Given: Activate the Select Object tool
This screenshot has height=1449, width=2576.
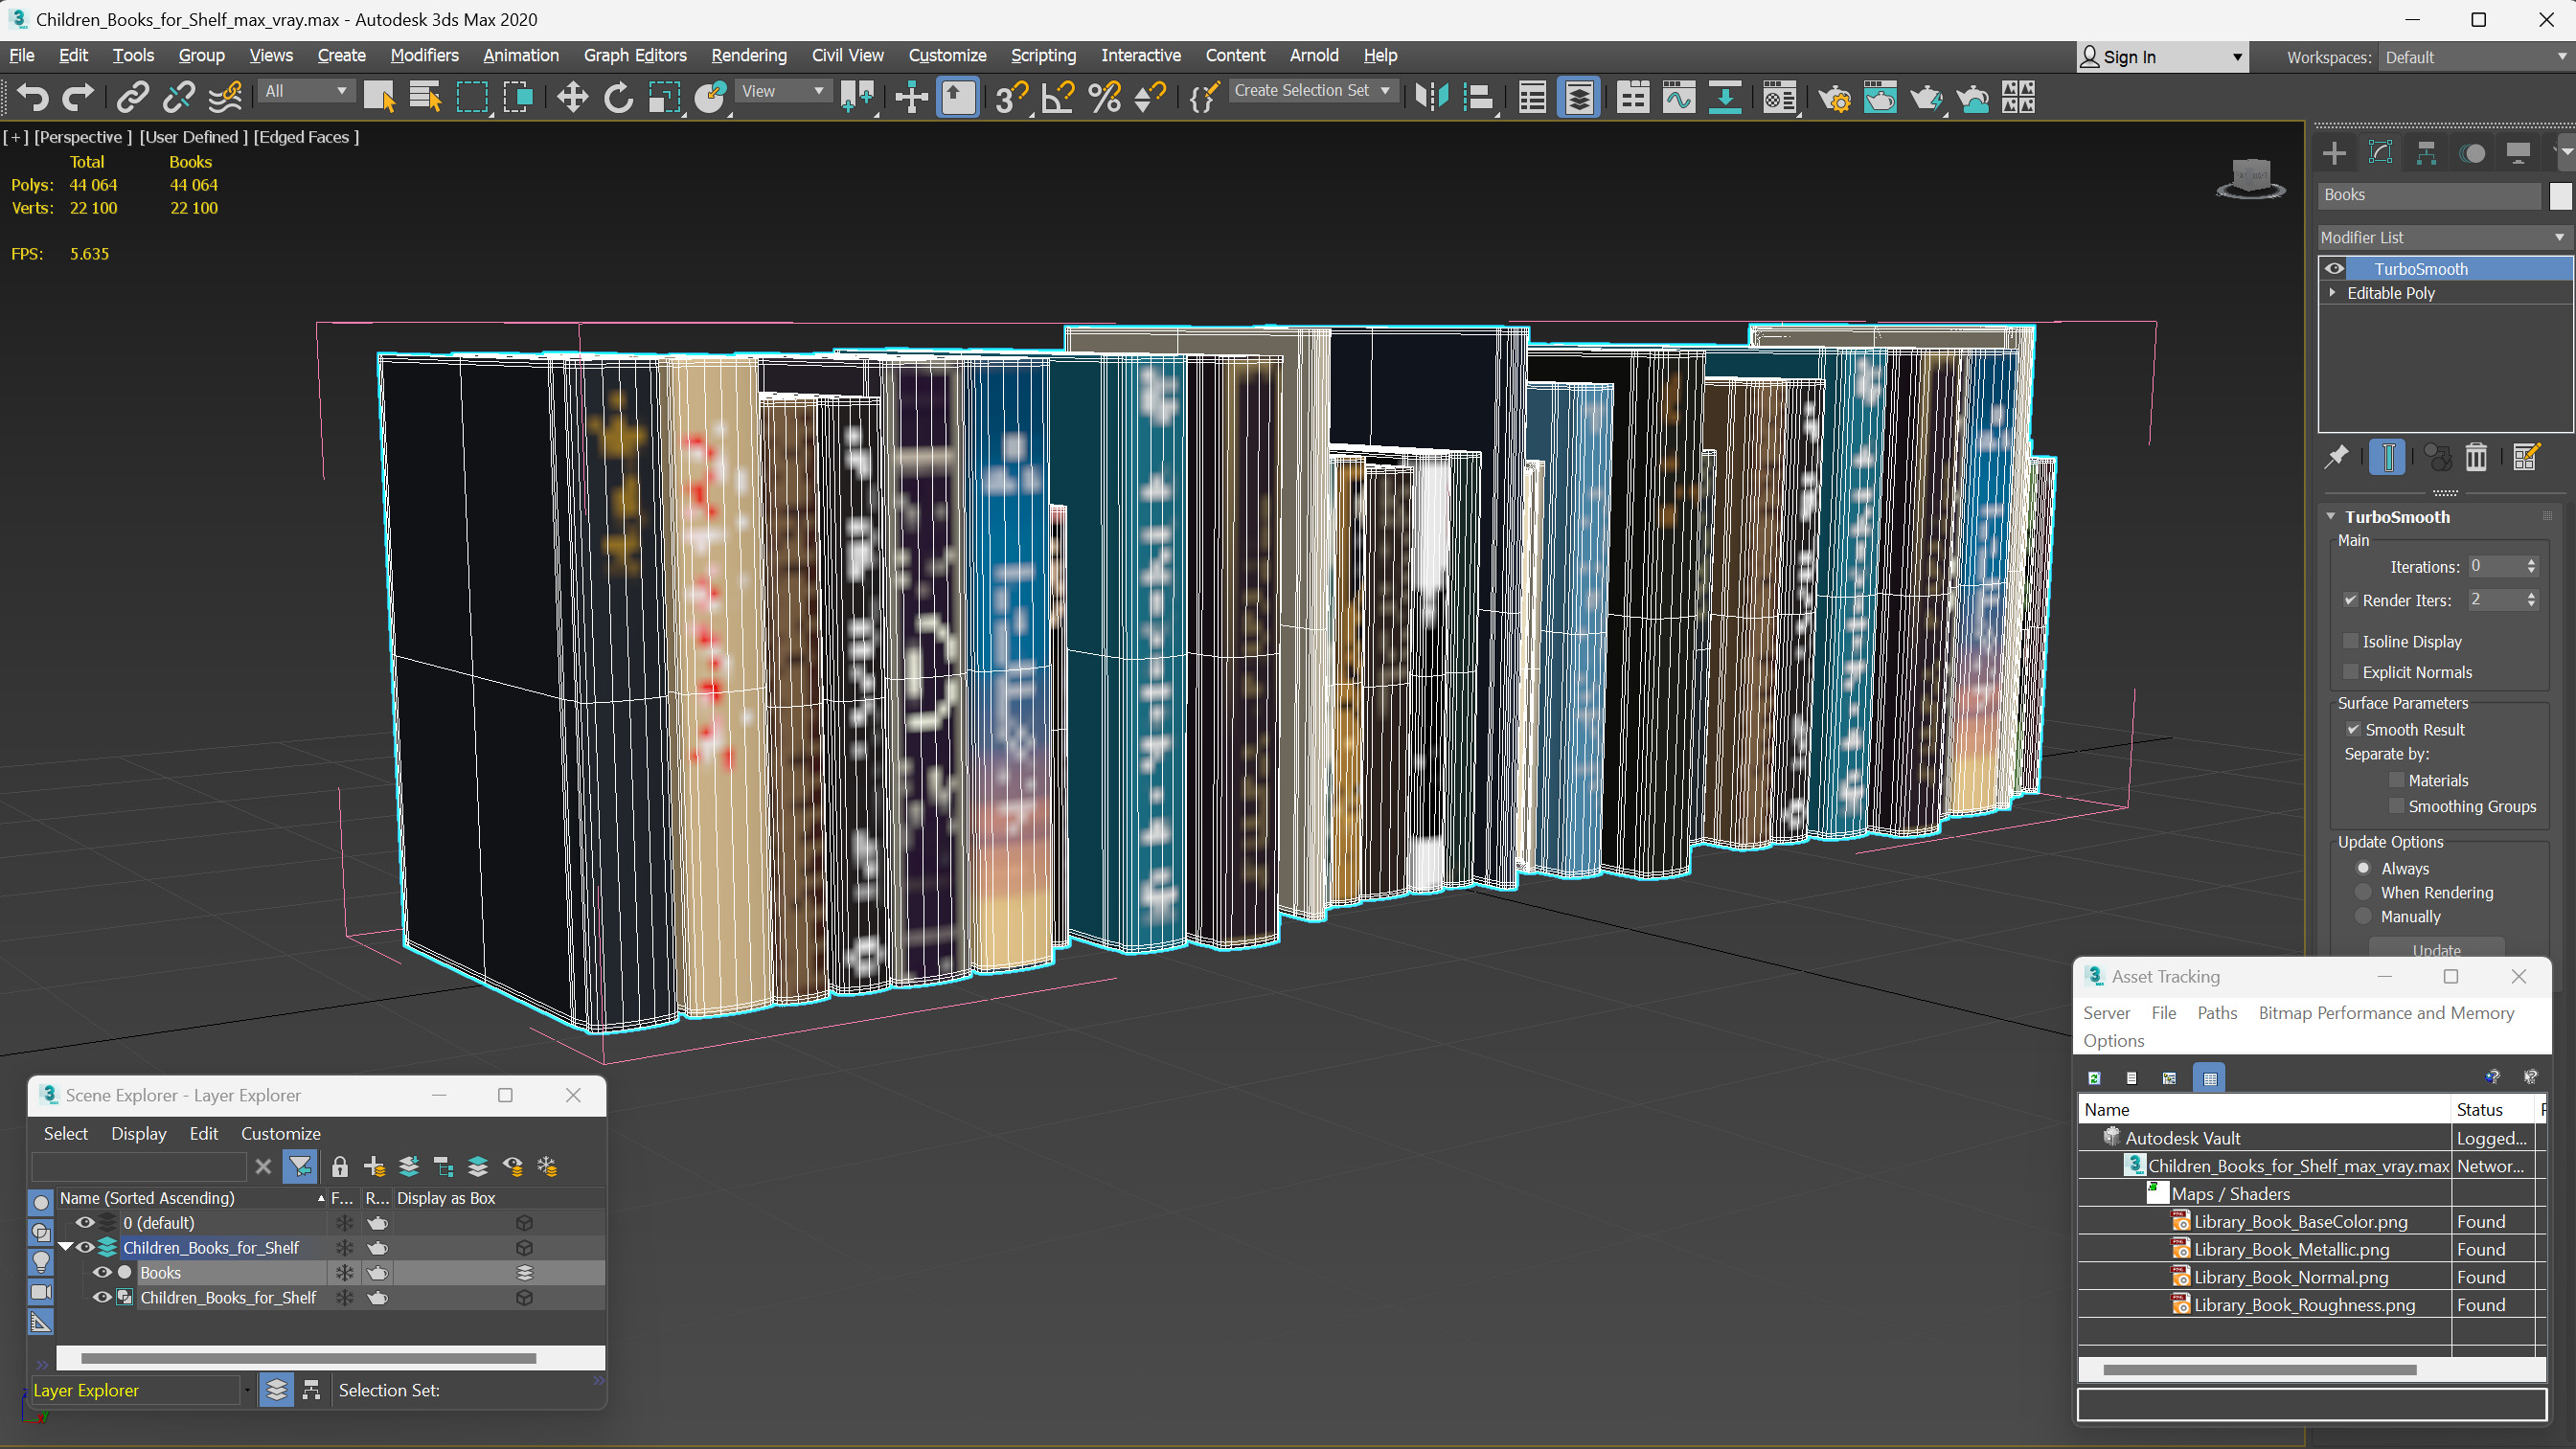Looking at the screenshot, I should coord(379,97).
